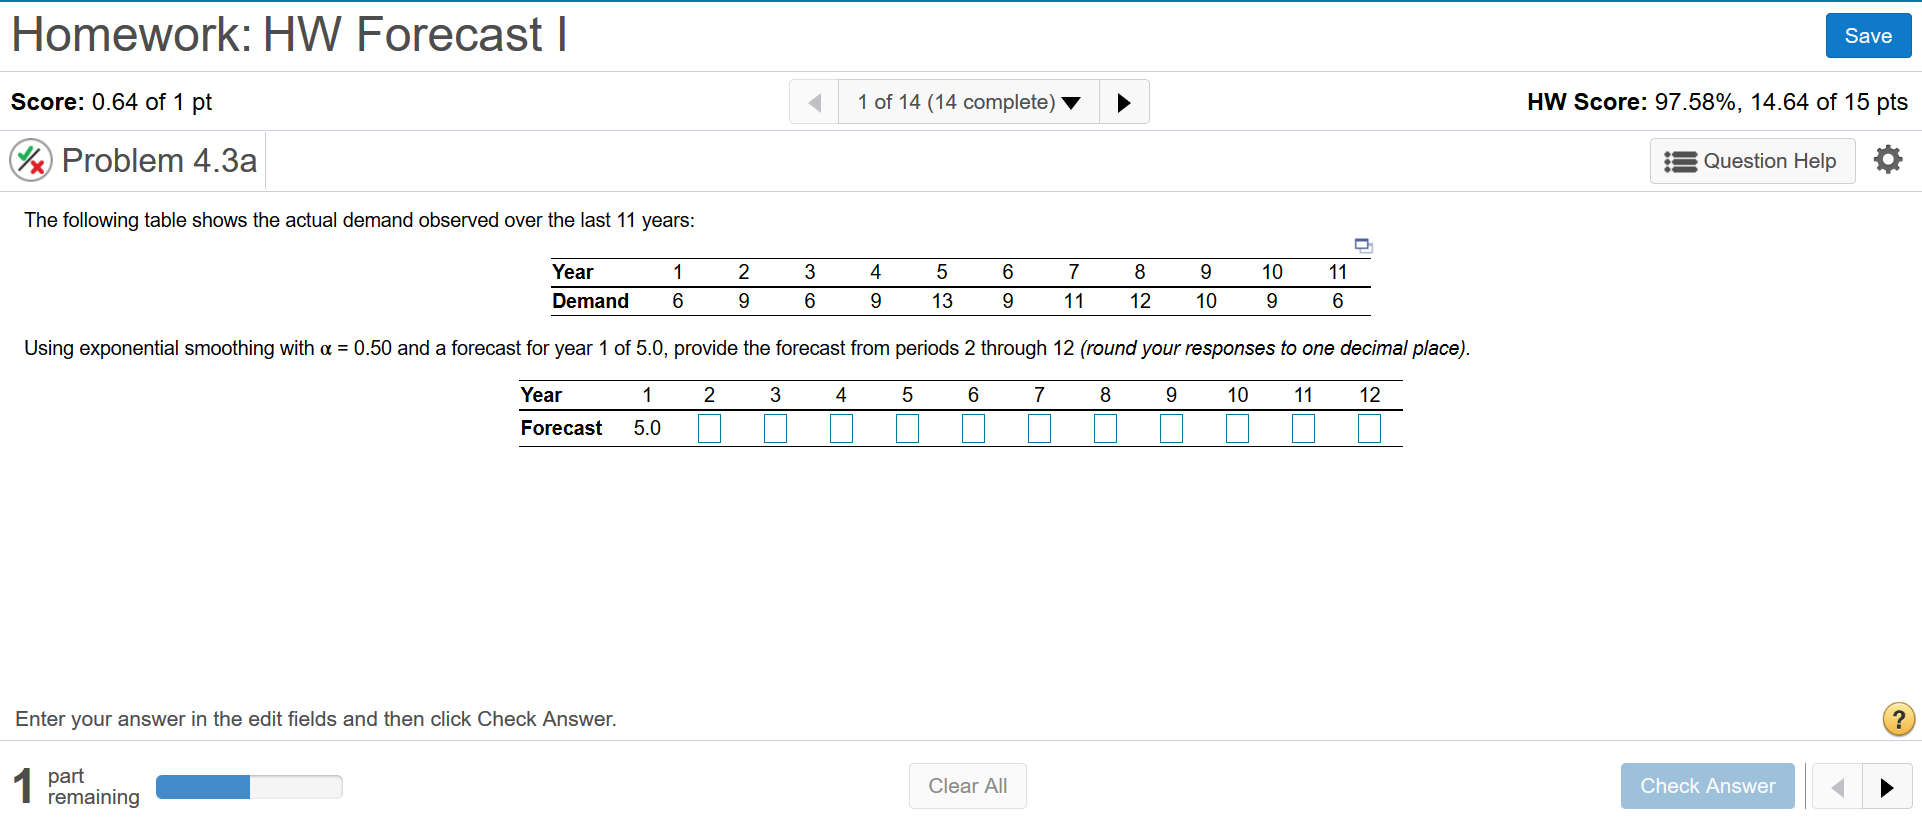Select the Problem 4.3a header
This screenshot has height=831, width=1922.
click(159, 160)
